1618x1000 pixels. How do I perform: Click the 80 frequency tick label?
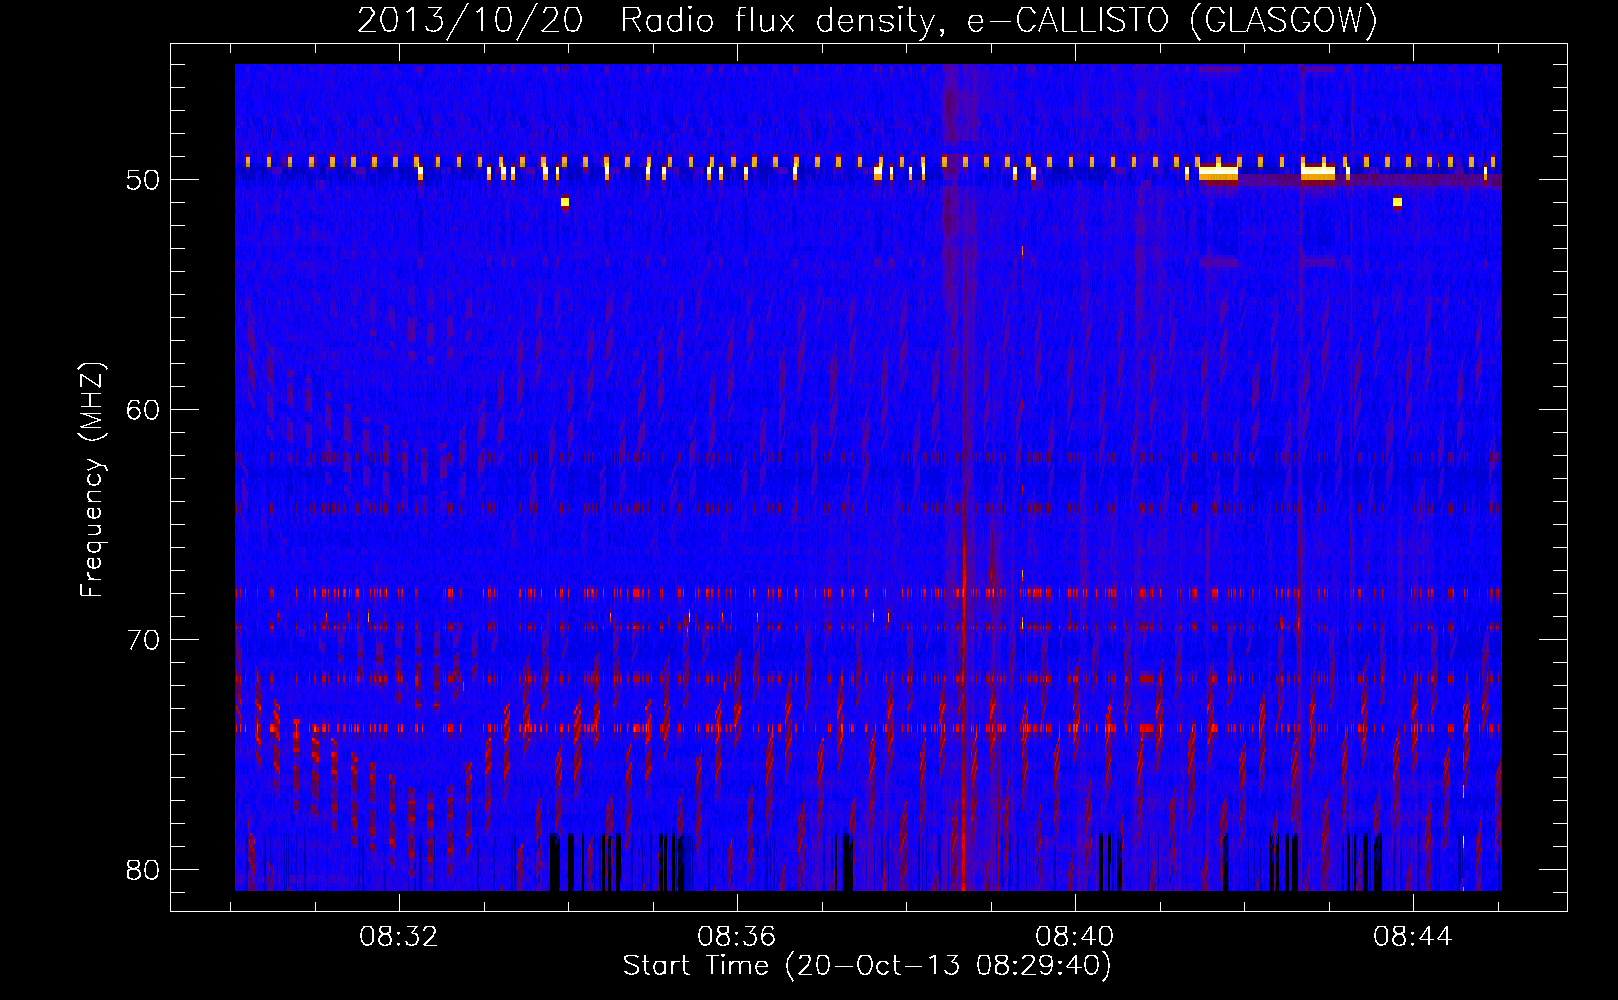144,870
